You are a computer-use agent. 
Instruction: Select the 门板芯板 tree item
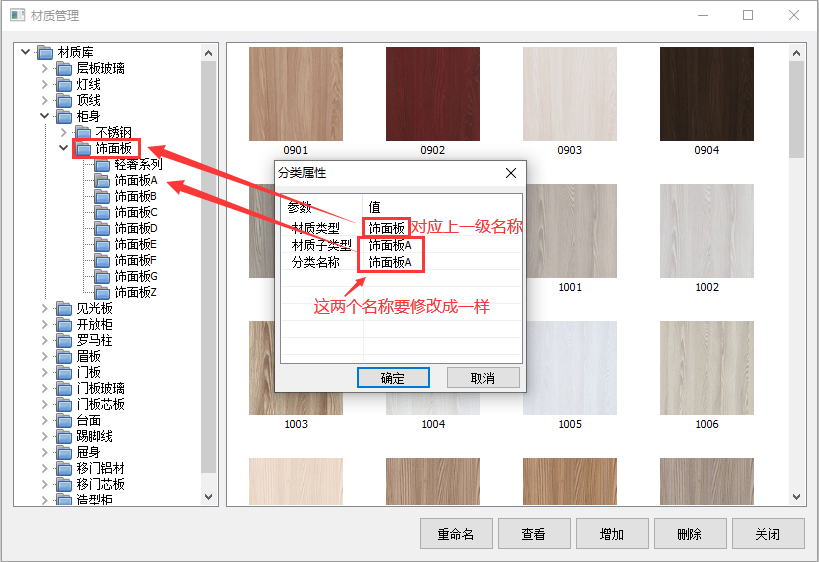point(100,405)
